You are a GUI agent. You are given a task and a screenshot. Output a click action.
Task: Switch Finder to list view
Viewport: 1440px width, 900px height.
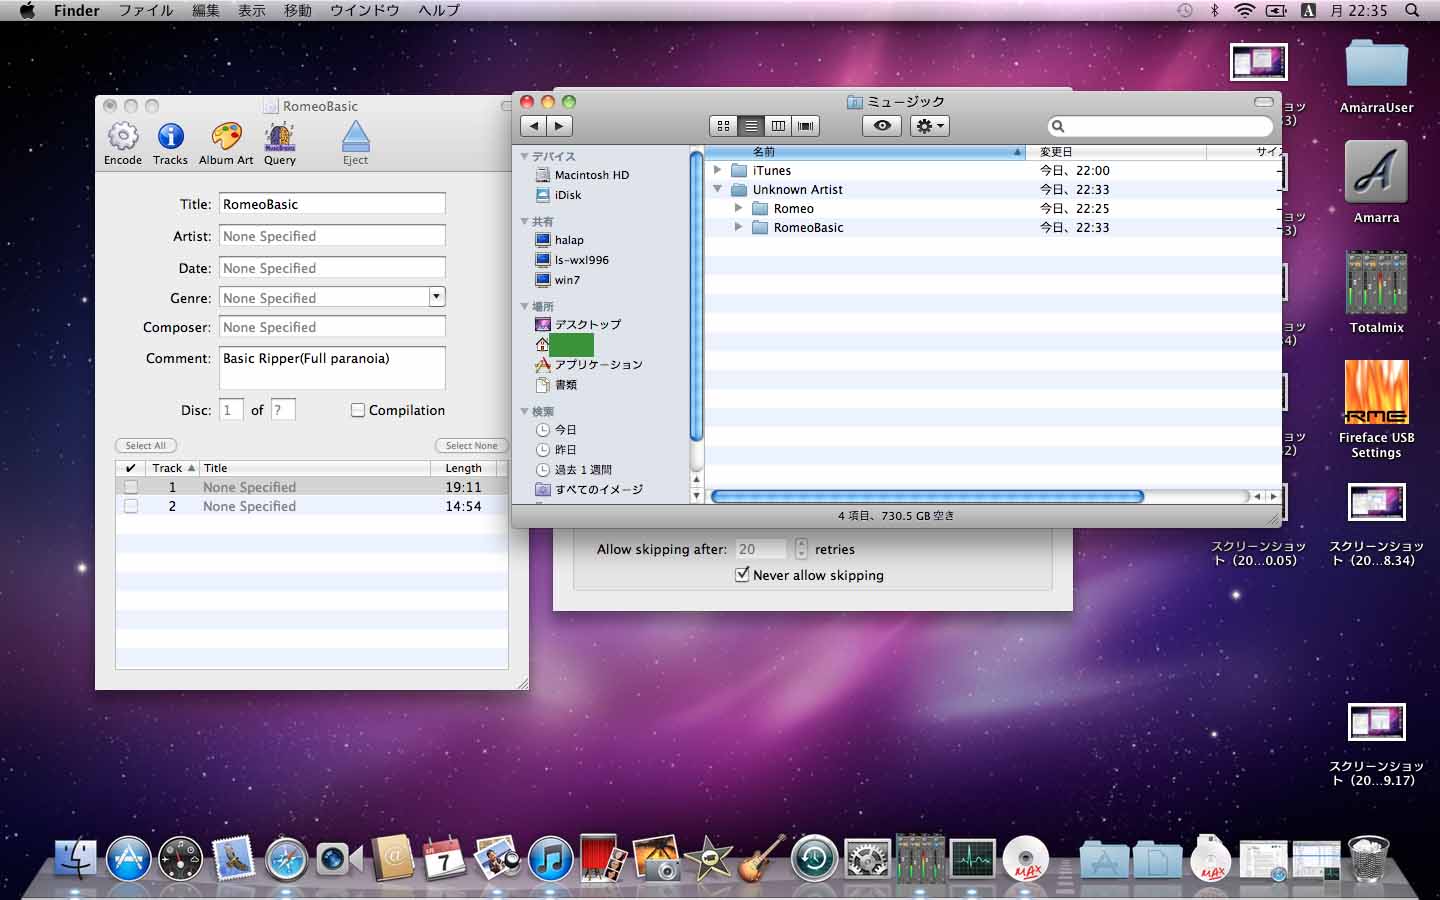coord(751,126)
